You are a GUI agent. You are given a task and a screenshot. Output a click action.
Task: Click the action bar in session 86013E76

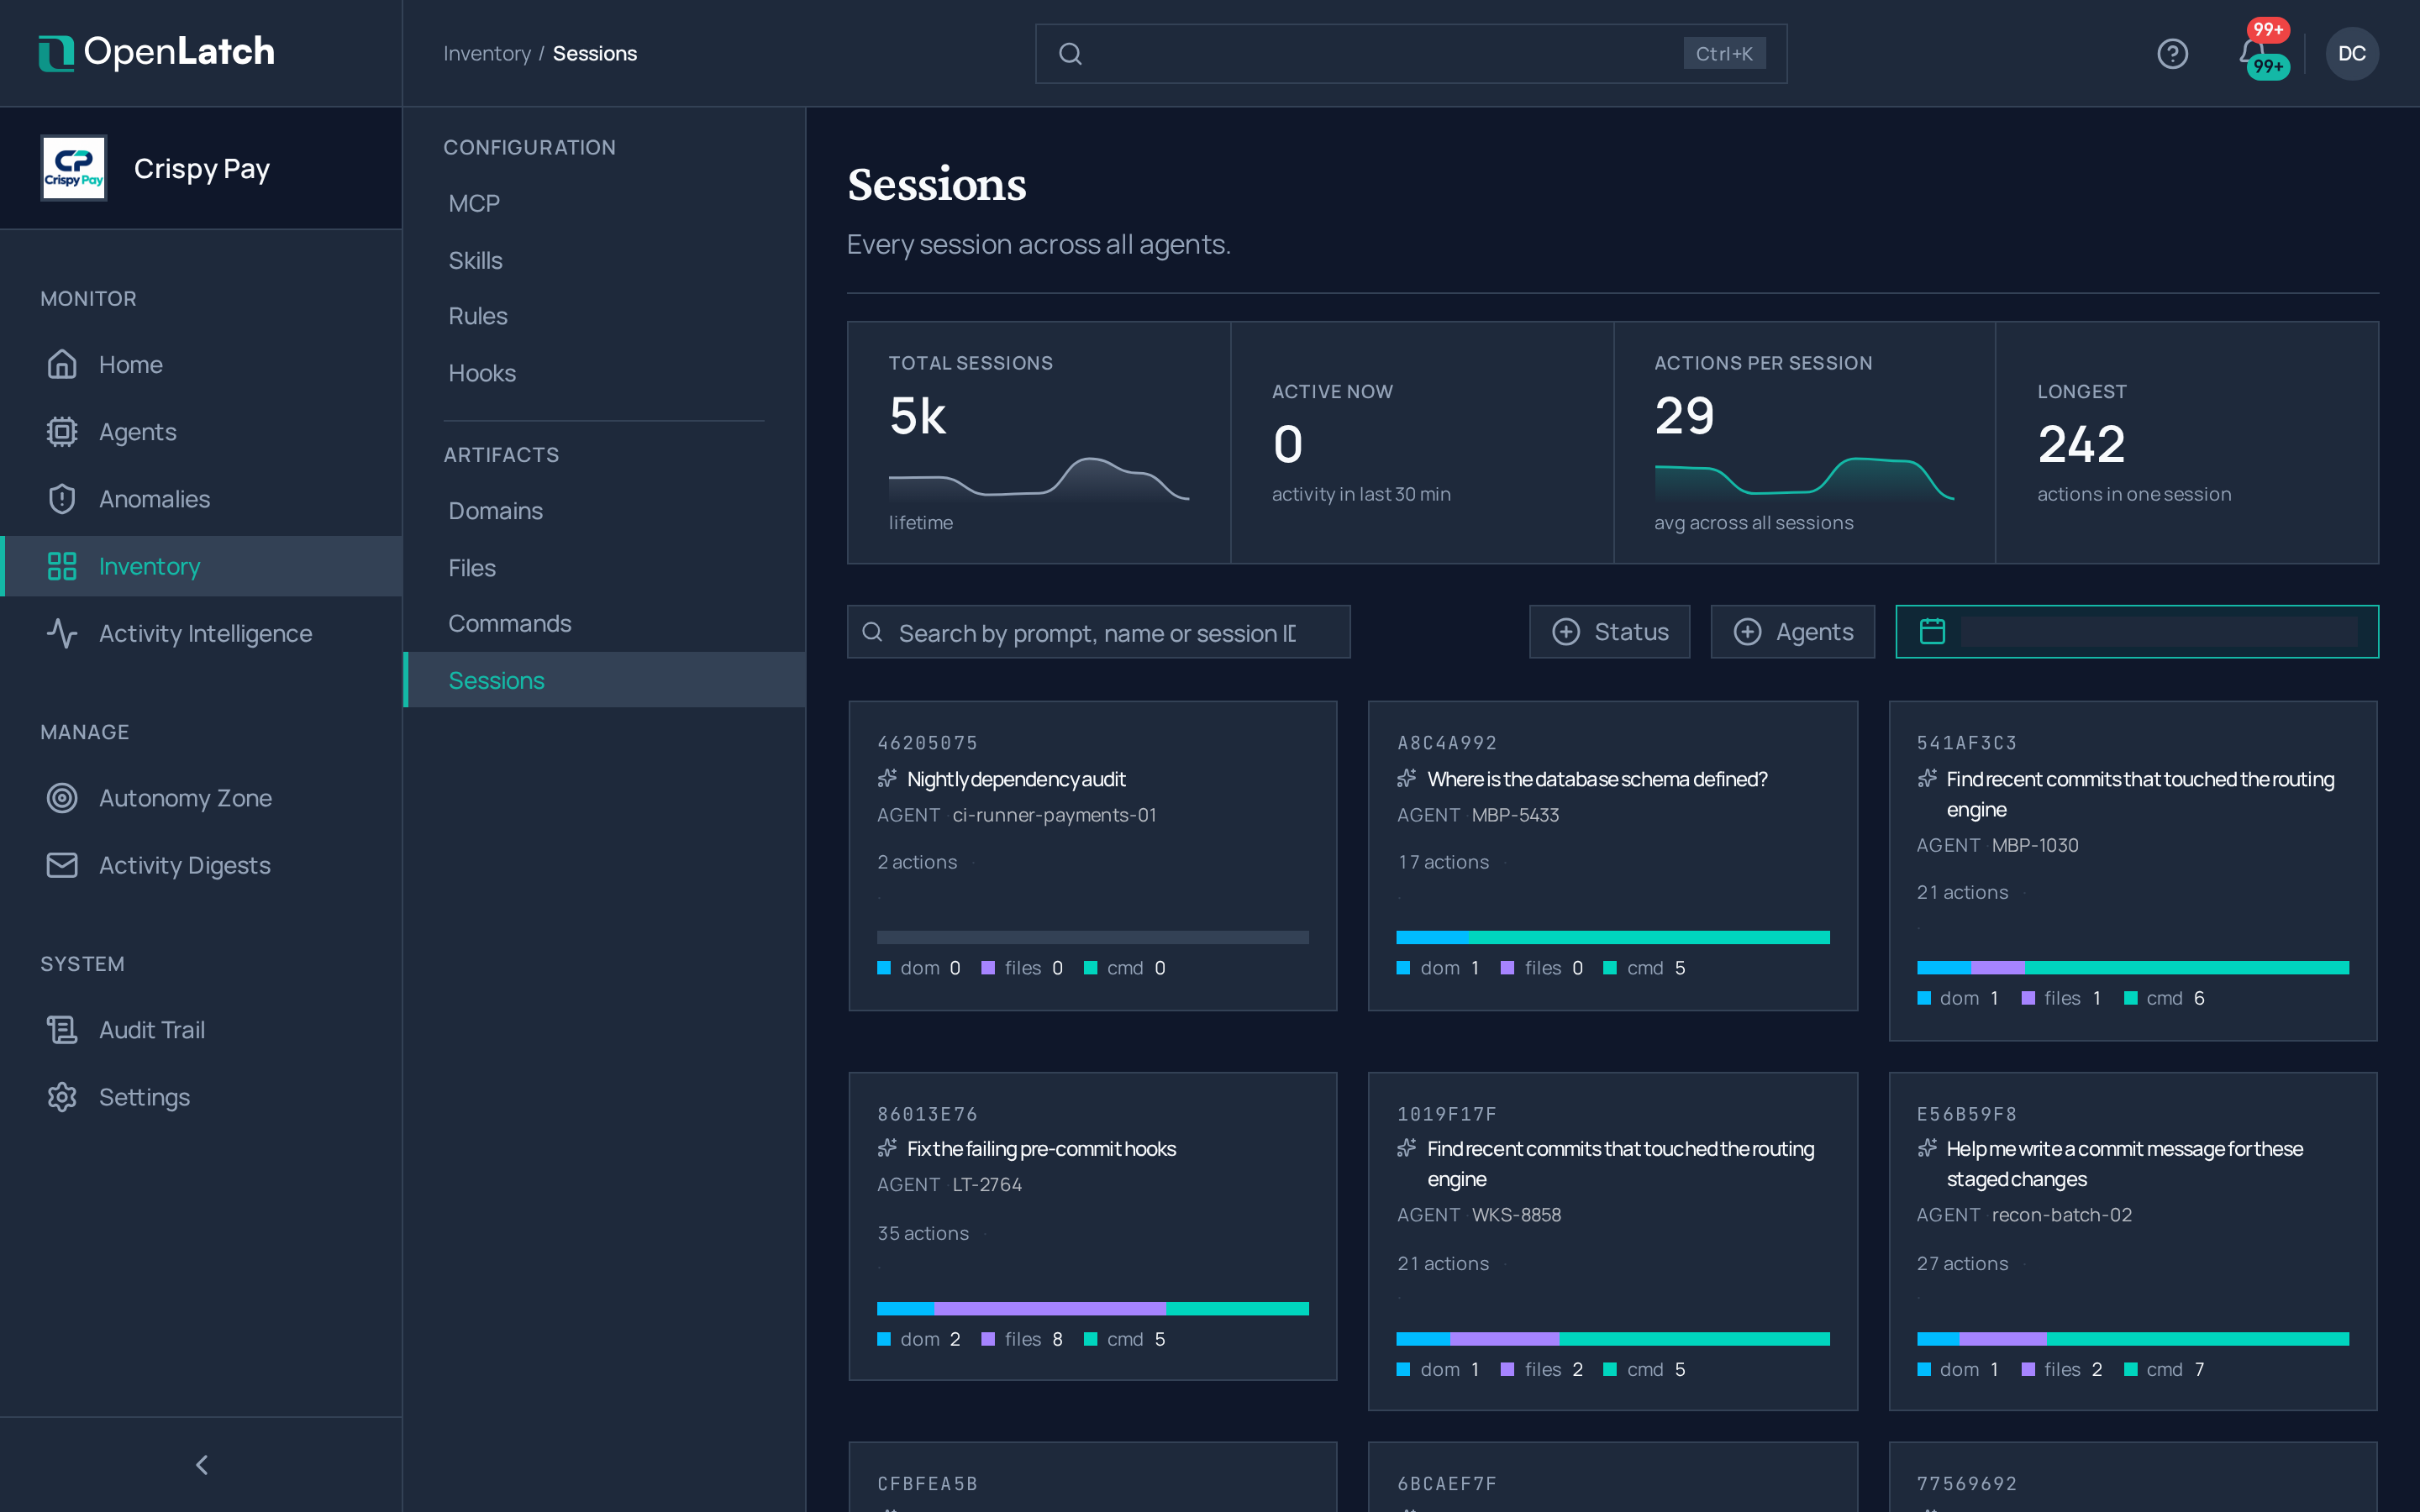point(1092,1308)
